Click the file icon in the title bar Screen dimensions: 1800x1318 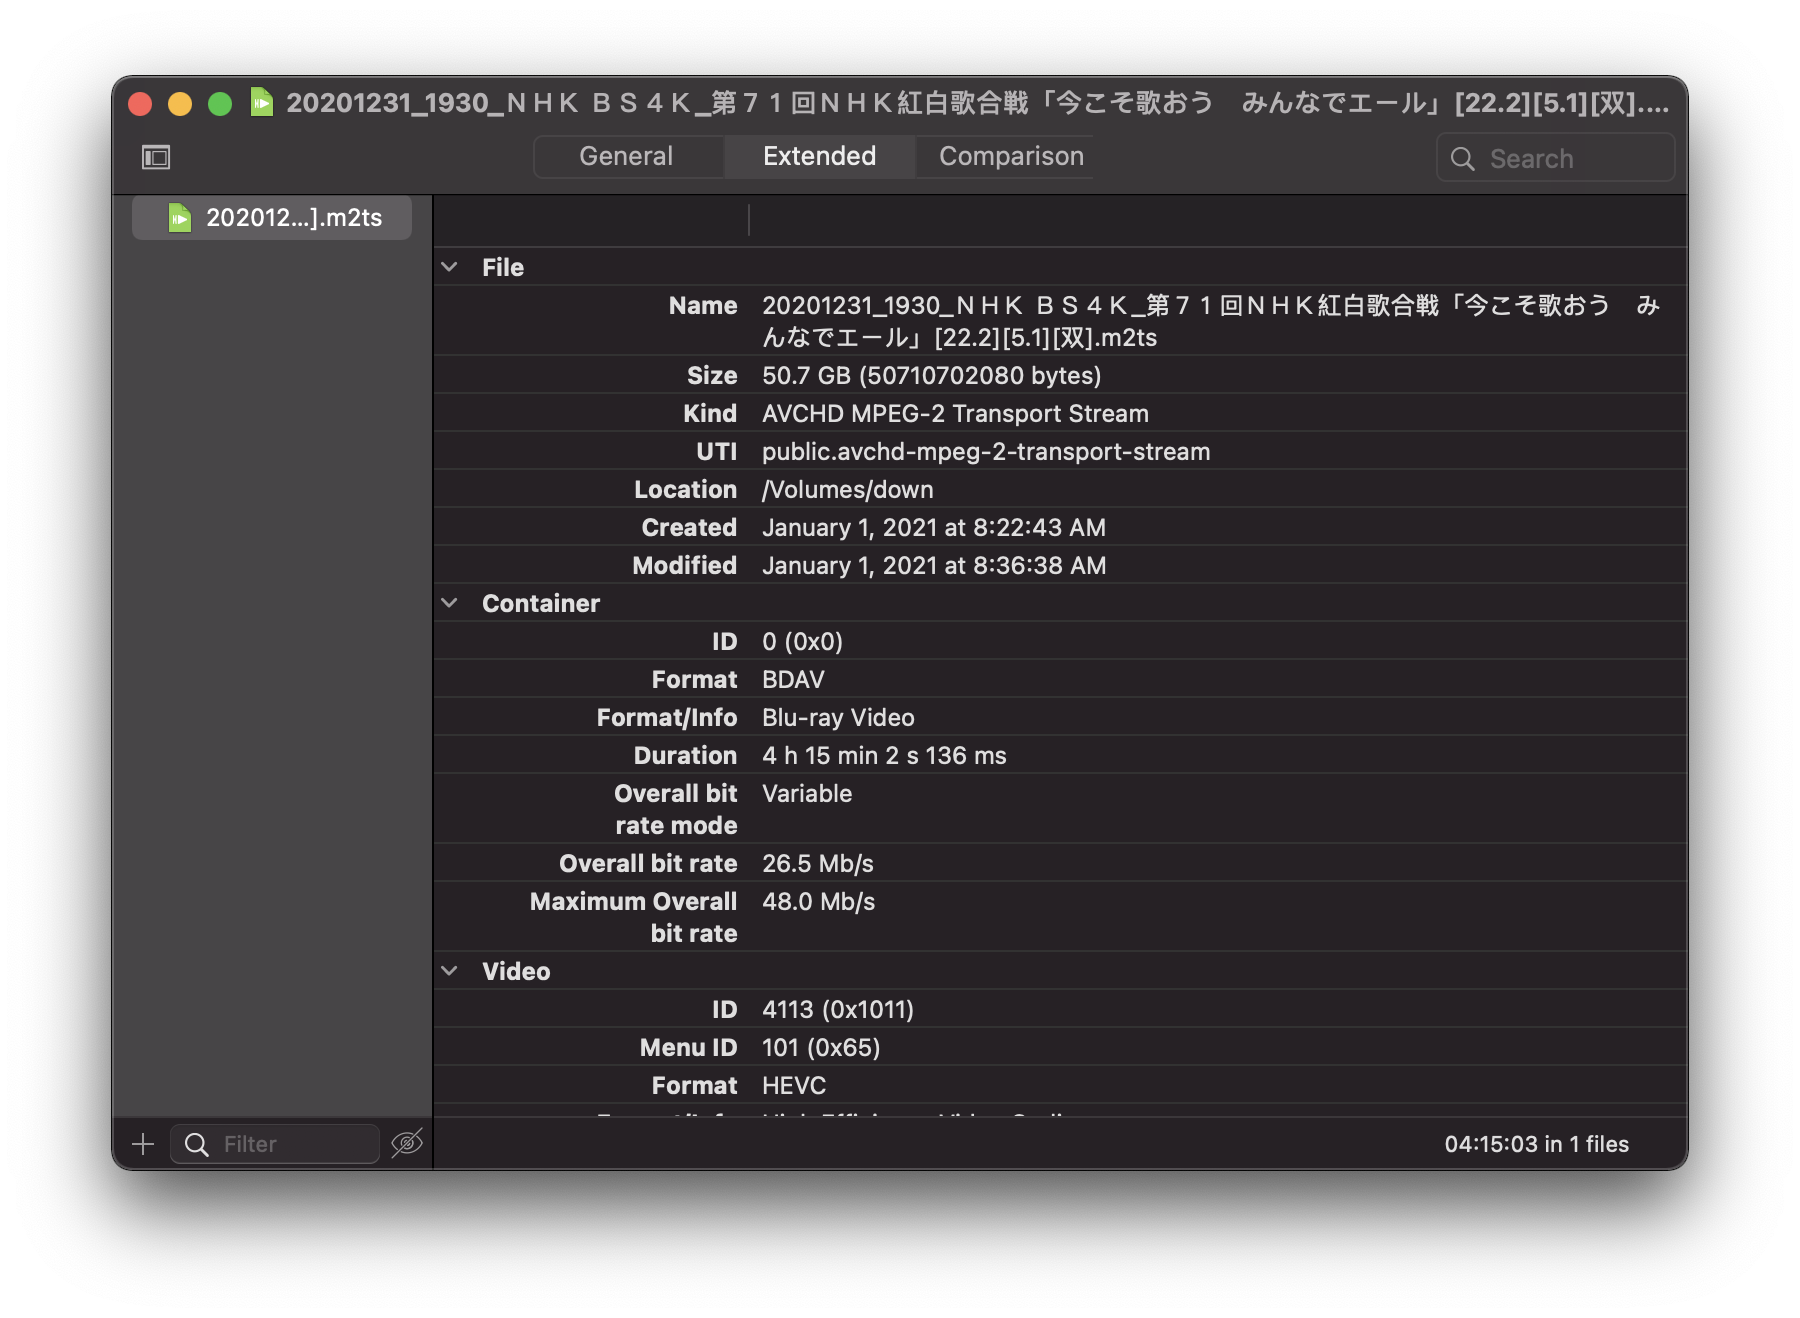[x=262, y=103]
